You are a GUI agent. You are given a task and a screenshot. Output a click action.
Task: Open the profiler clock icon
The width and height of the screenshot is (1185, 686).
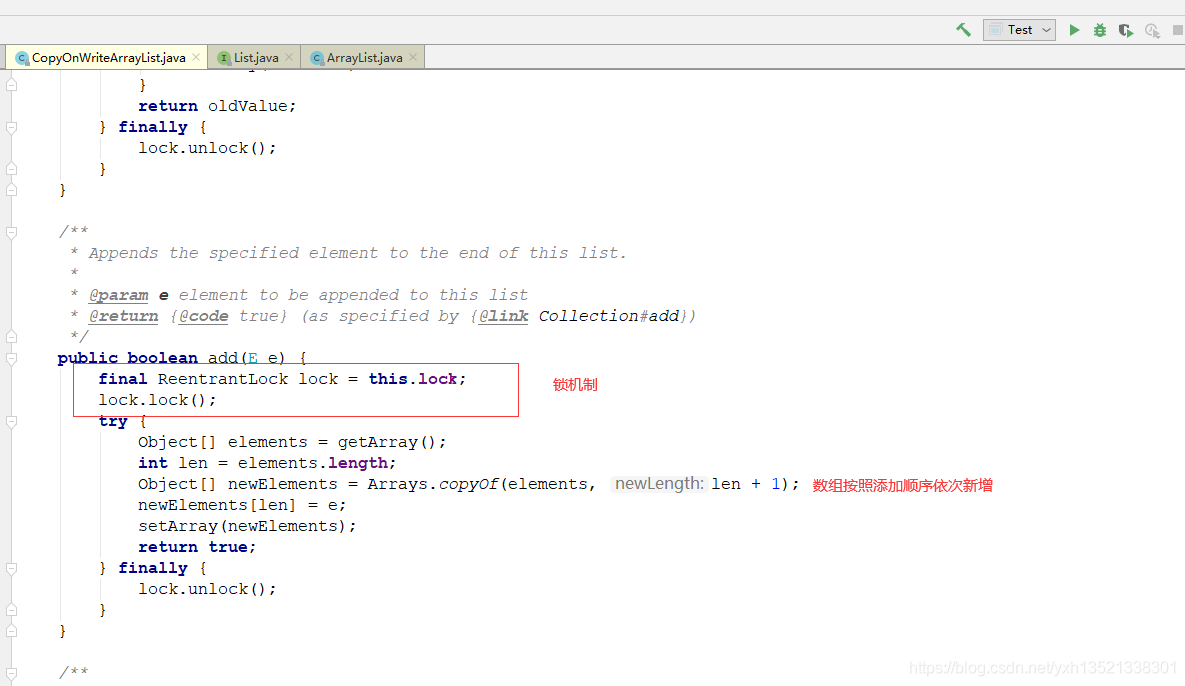tap(1151, 31)
